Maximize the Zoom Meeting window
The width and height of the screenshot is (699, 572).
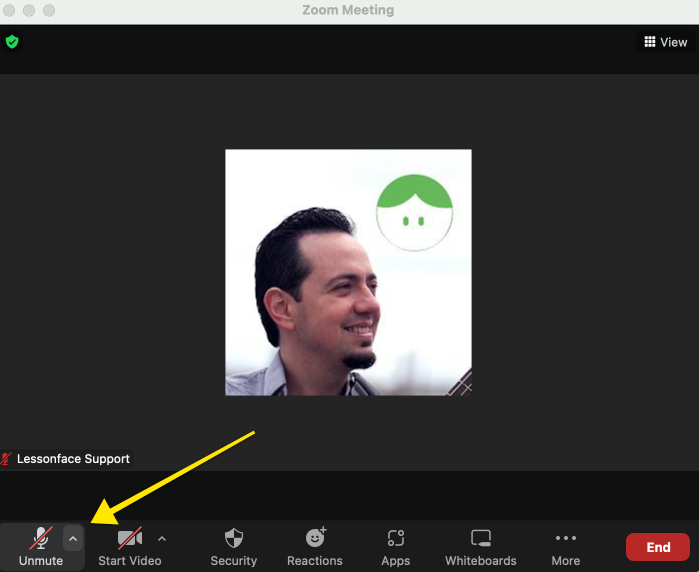[x=51, y=10]
